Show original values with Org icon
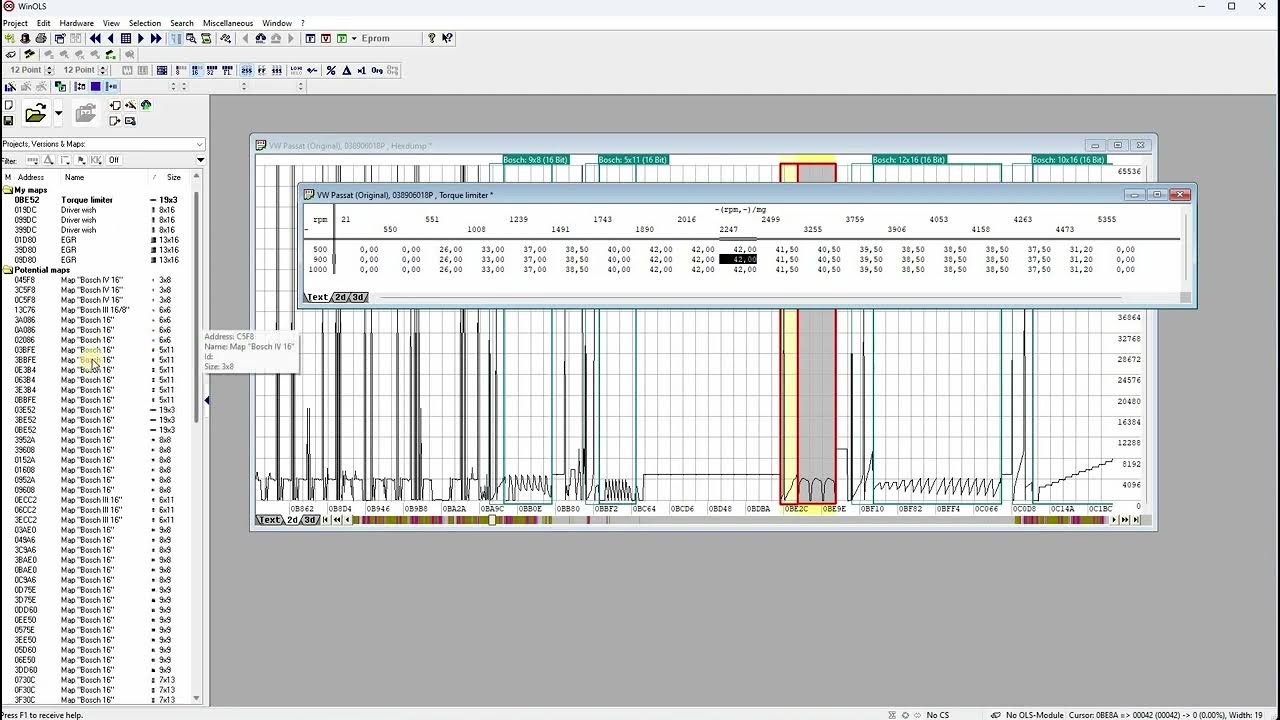 377,70
